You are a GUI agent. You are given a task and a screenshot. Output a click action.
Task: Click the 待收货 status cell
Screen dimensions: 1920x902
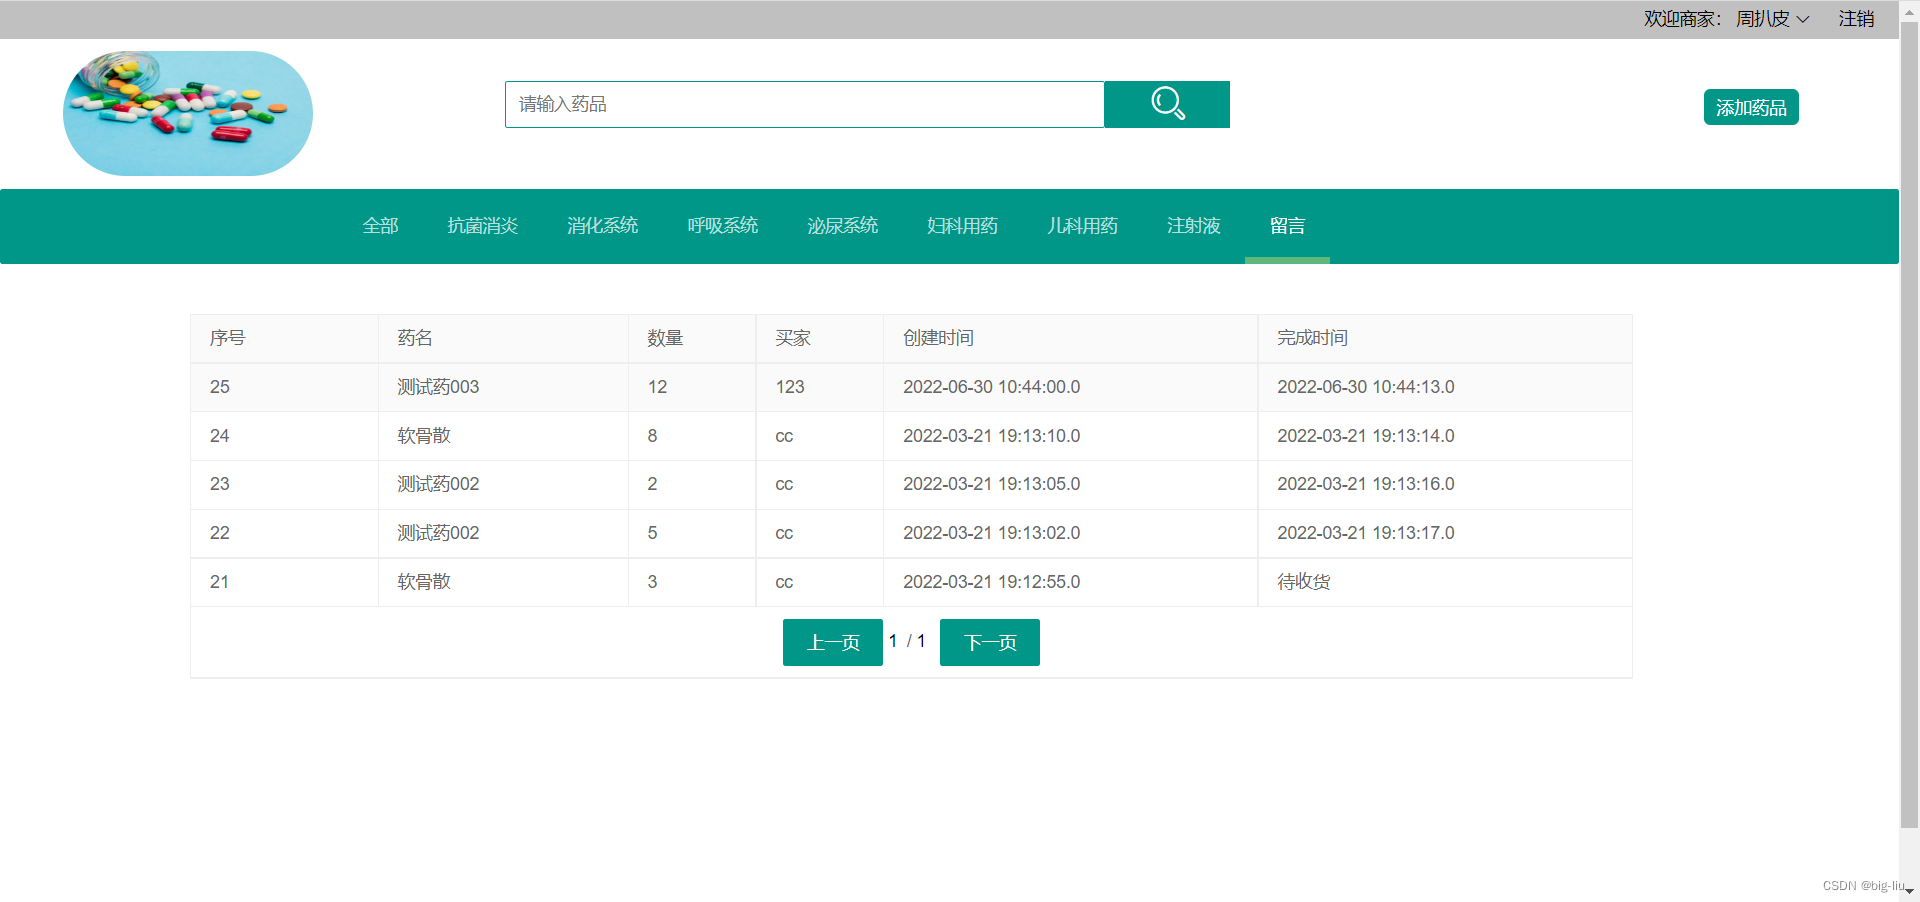tap(1445, 582)
